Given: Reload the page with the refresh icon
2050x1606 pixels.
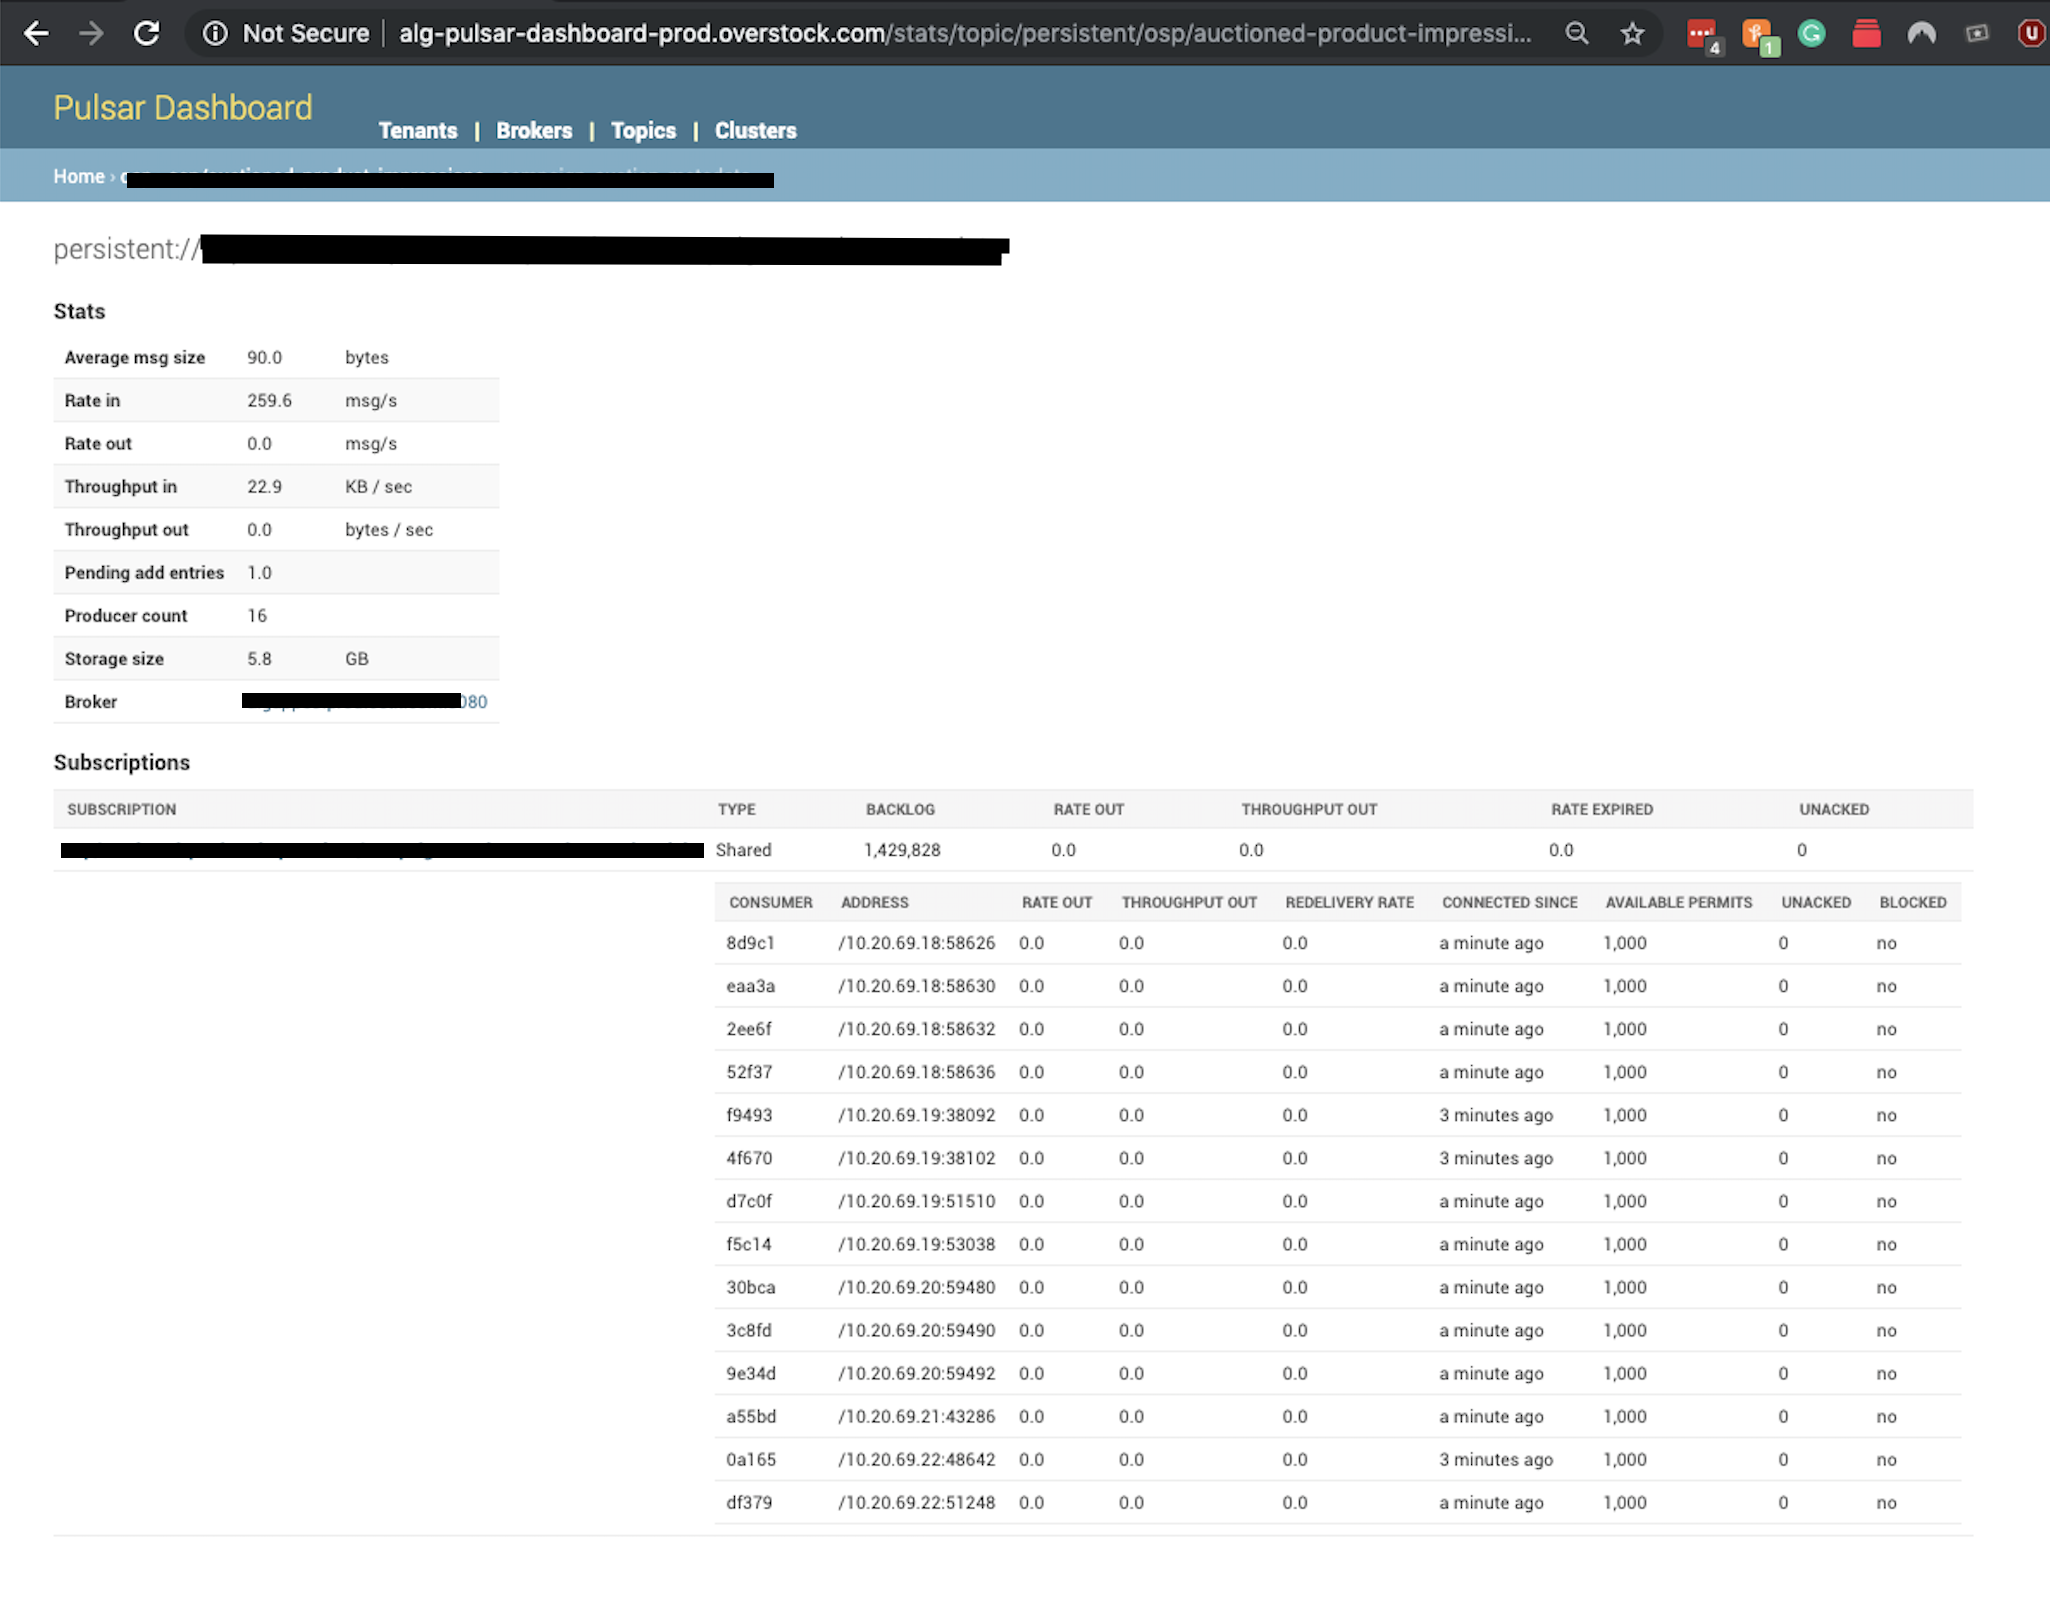Looking at the screenshot, I should pos(146,33).
